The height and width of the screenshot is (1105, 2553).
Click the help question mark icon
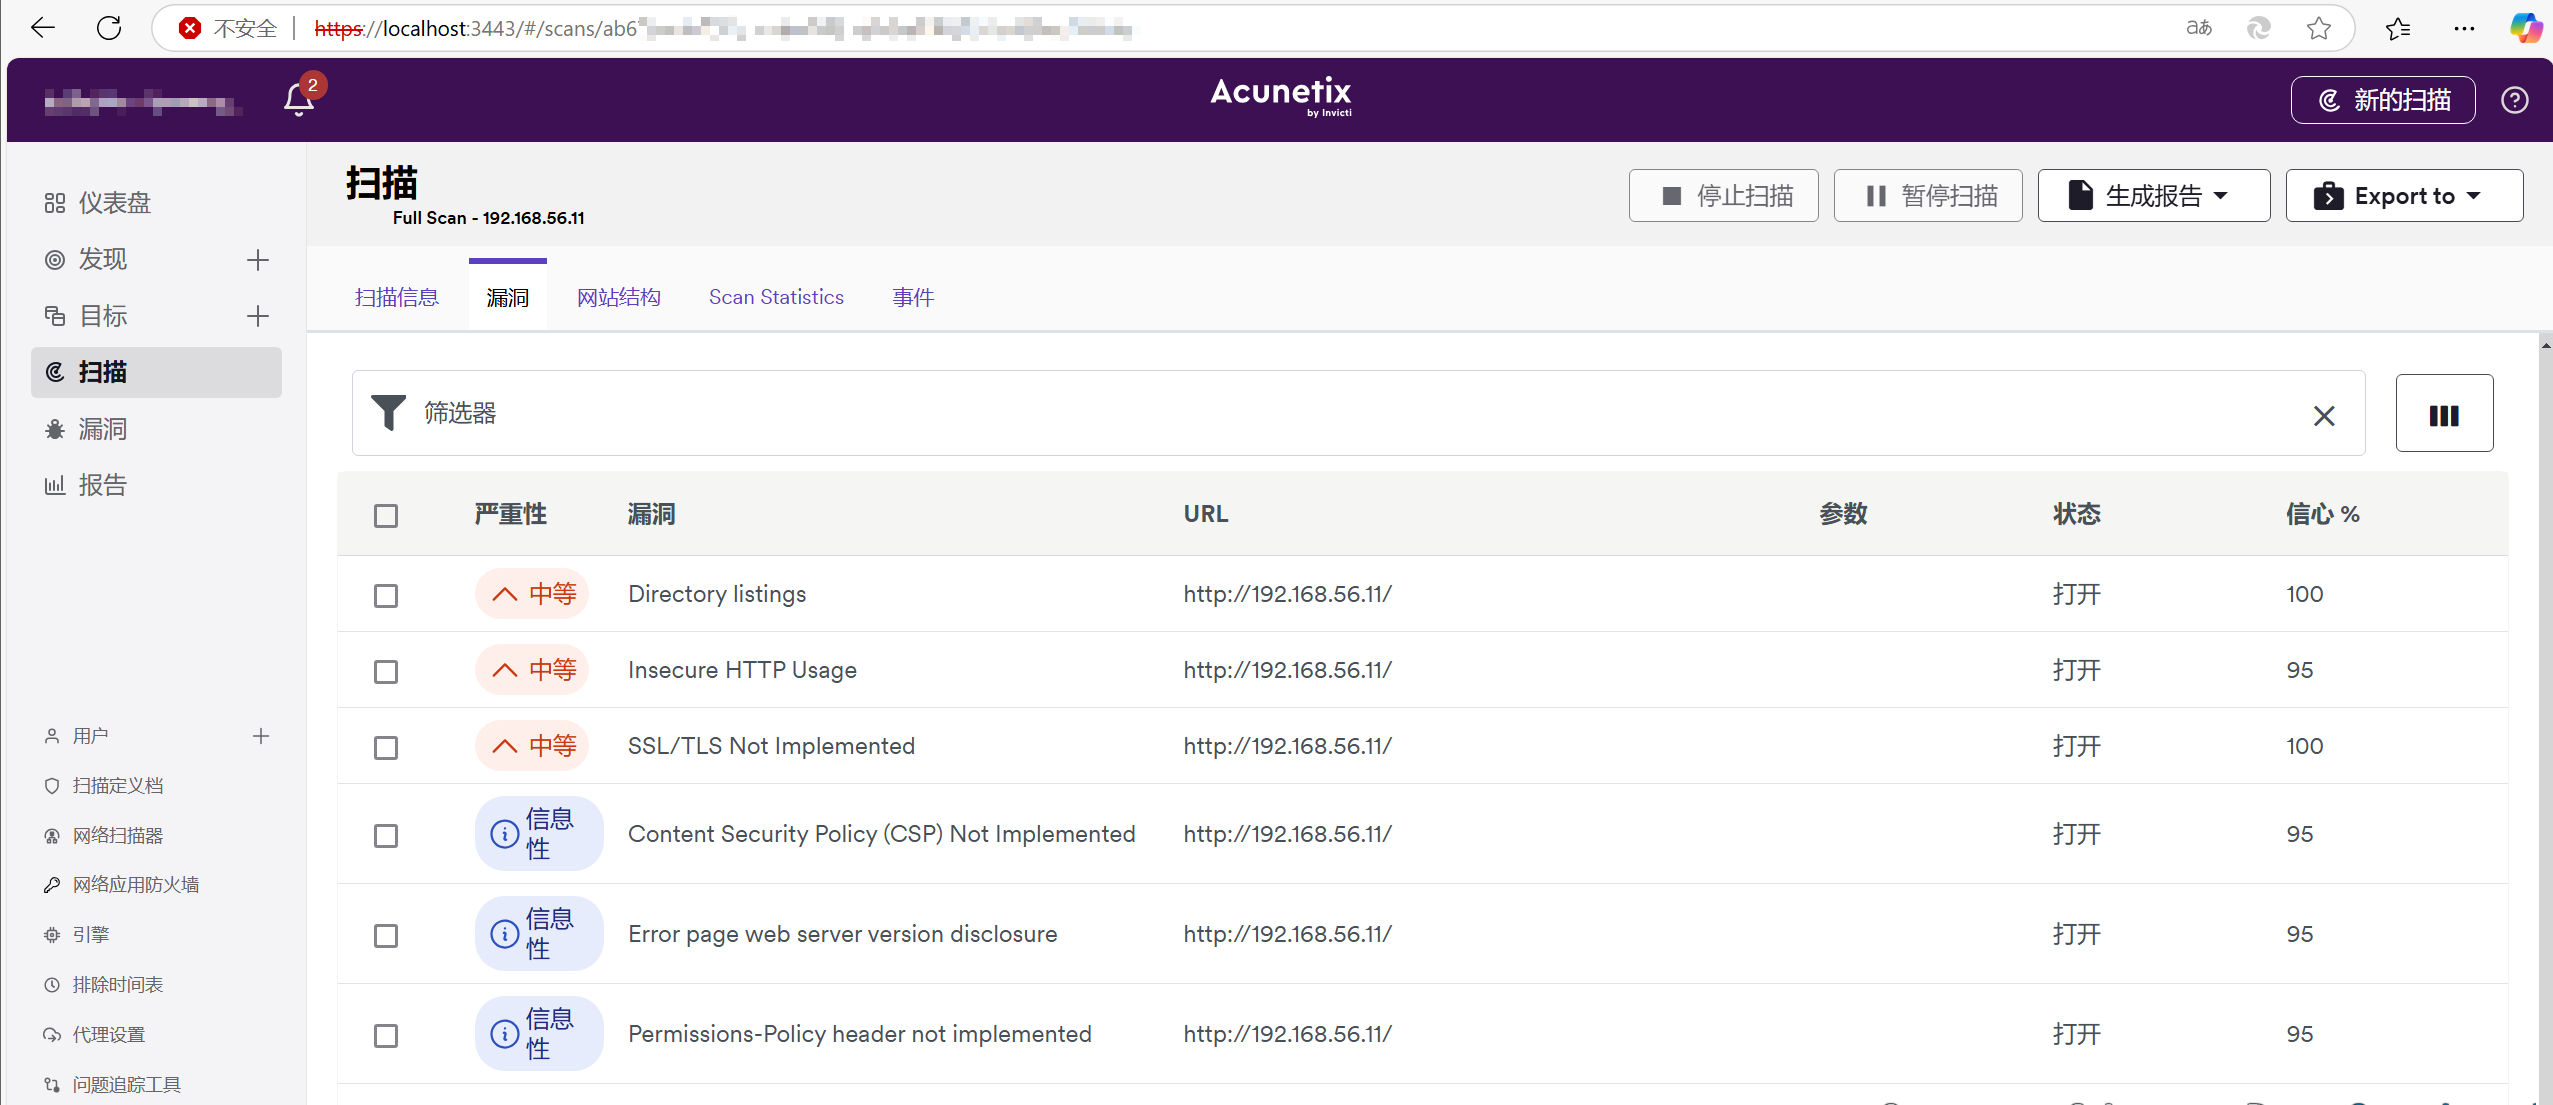coord(2514,100)
